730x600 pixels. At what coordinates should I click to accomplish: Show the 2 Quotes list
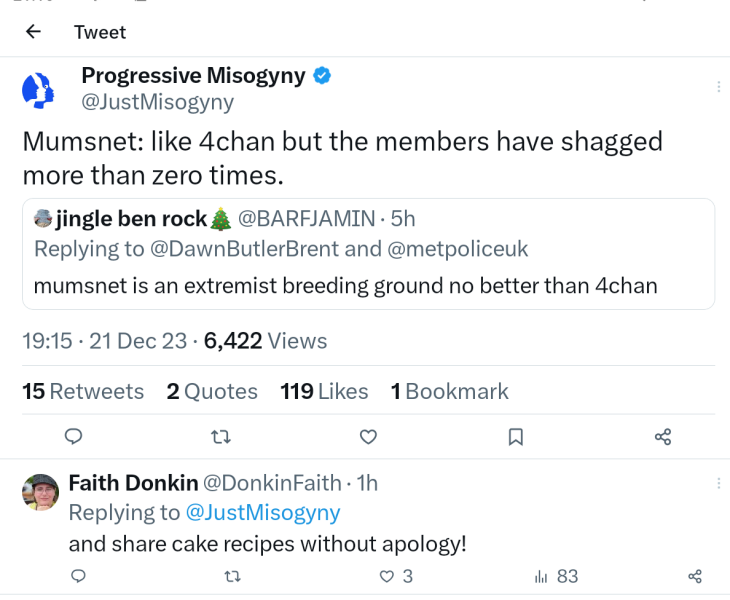(x=212, y=392)
